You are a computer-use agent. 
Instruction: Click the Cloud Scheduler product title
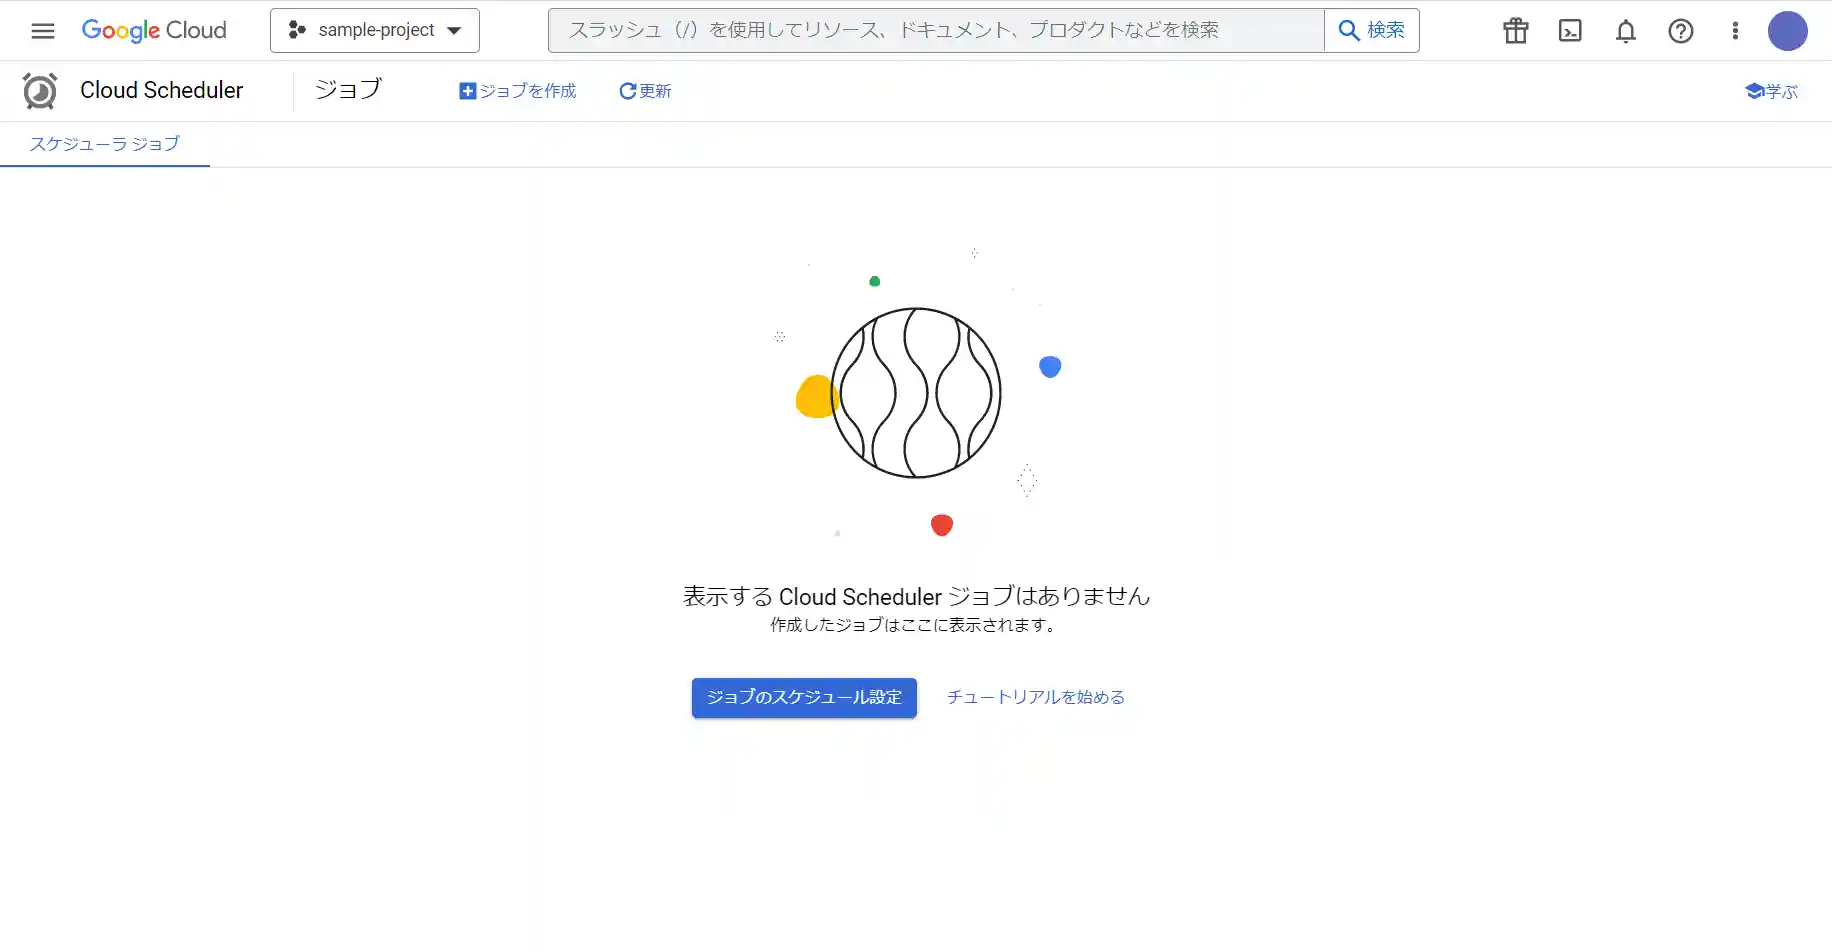tap(162, 90)
